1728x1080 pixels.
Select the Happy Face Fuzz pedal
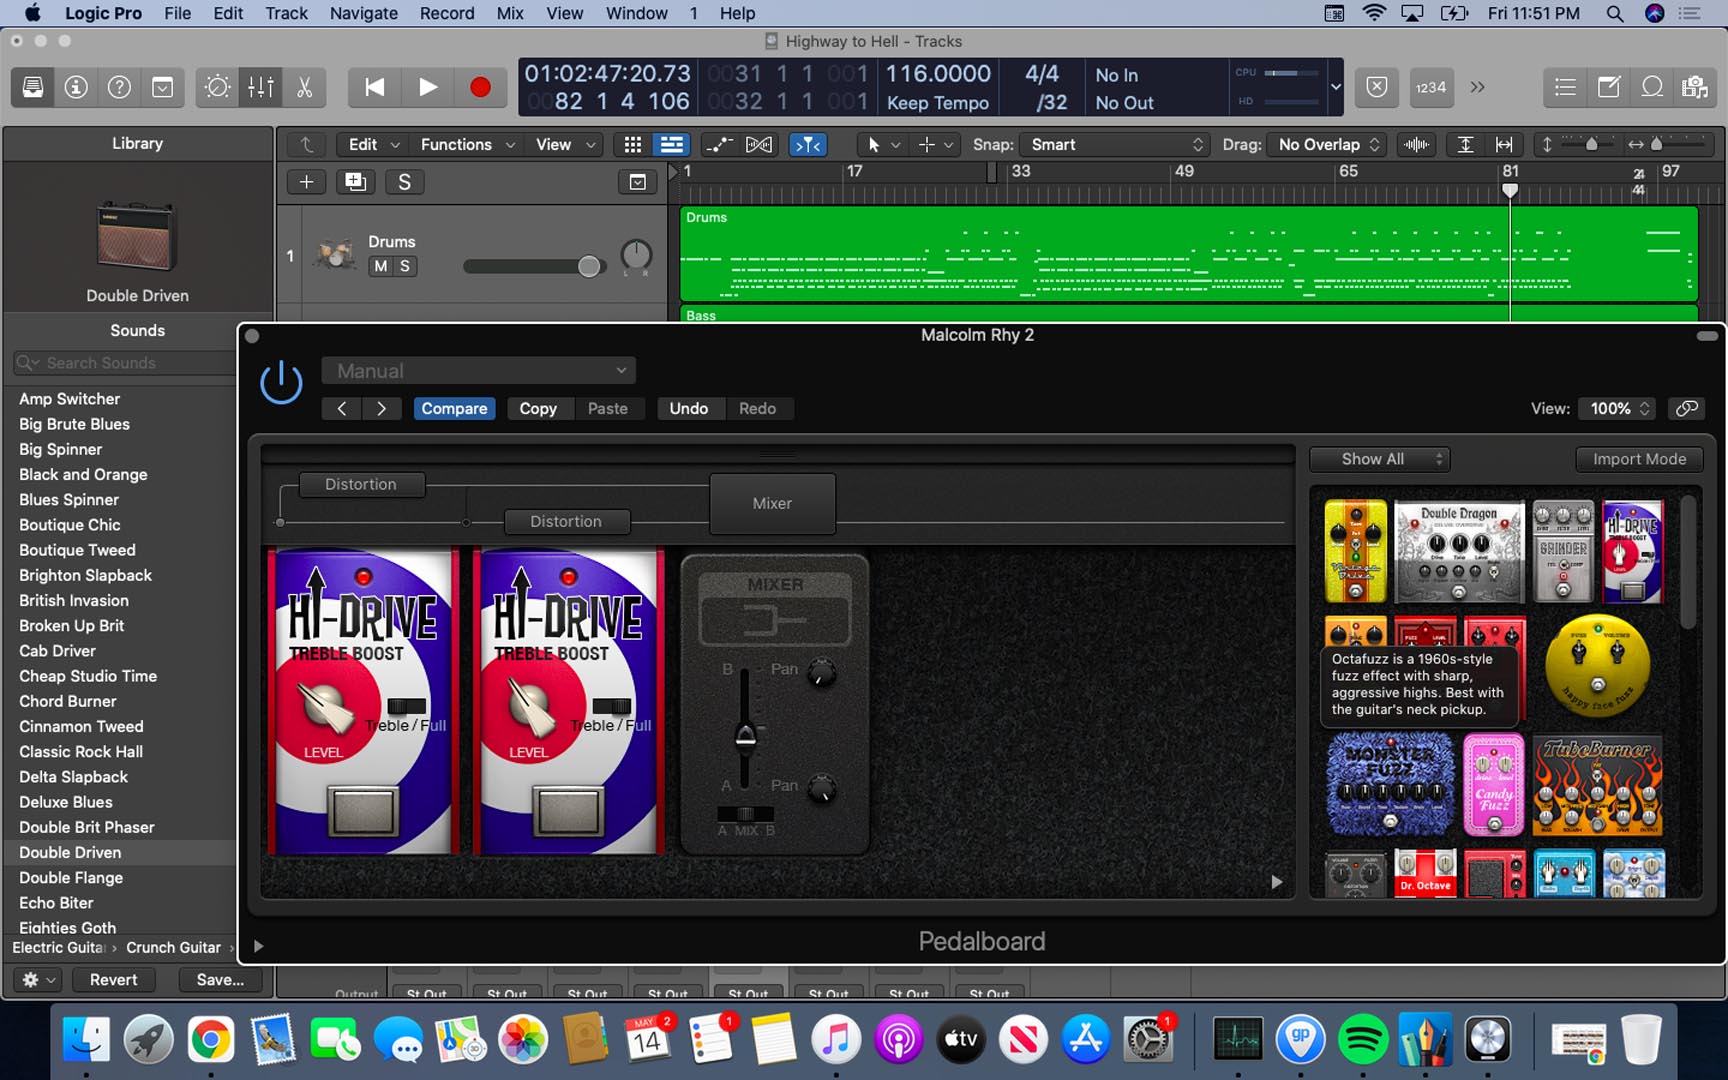tap(1598, 665)
